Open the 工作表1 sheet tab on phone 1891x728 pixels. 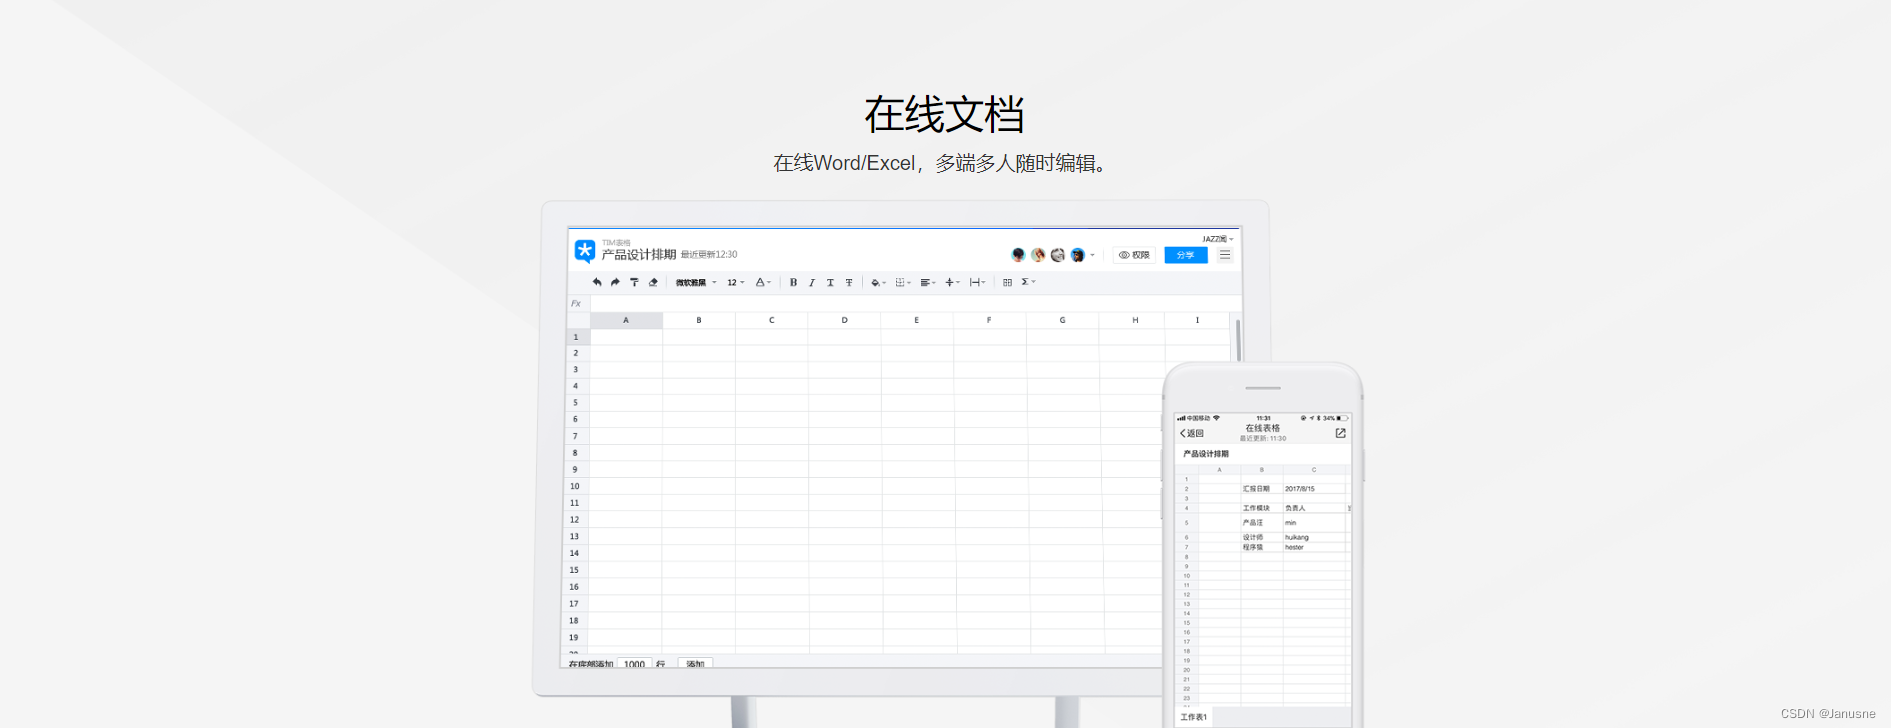tap(1194, 717)
